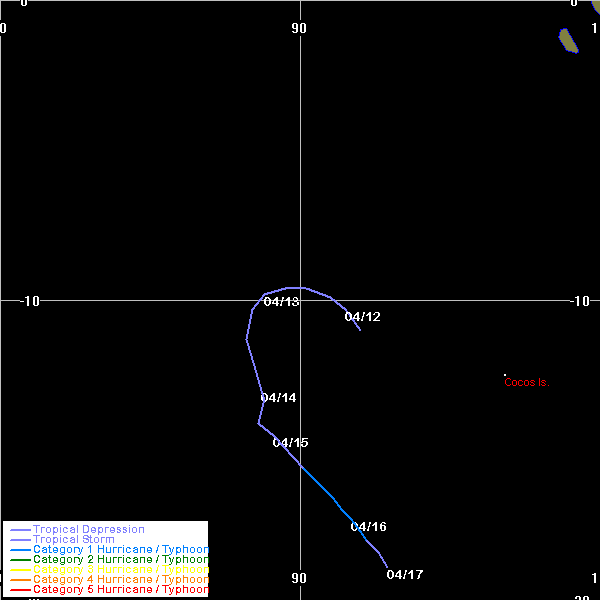Click the 90 longitude label at bottom
The width and height of the screenshot is (600, 600).
pyautogui.click(x=299, y=578)
